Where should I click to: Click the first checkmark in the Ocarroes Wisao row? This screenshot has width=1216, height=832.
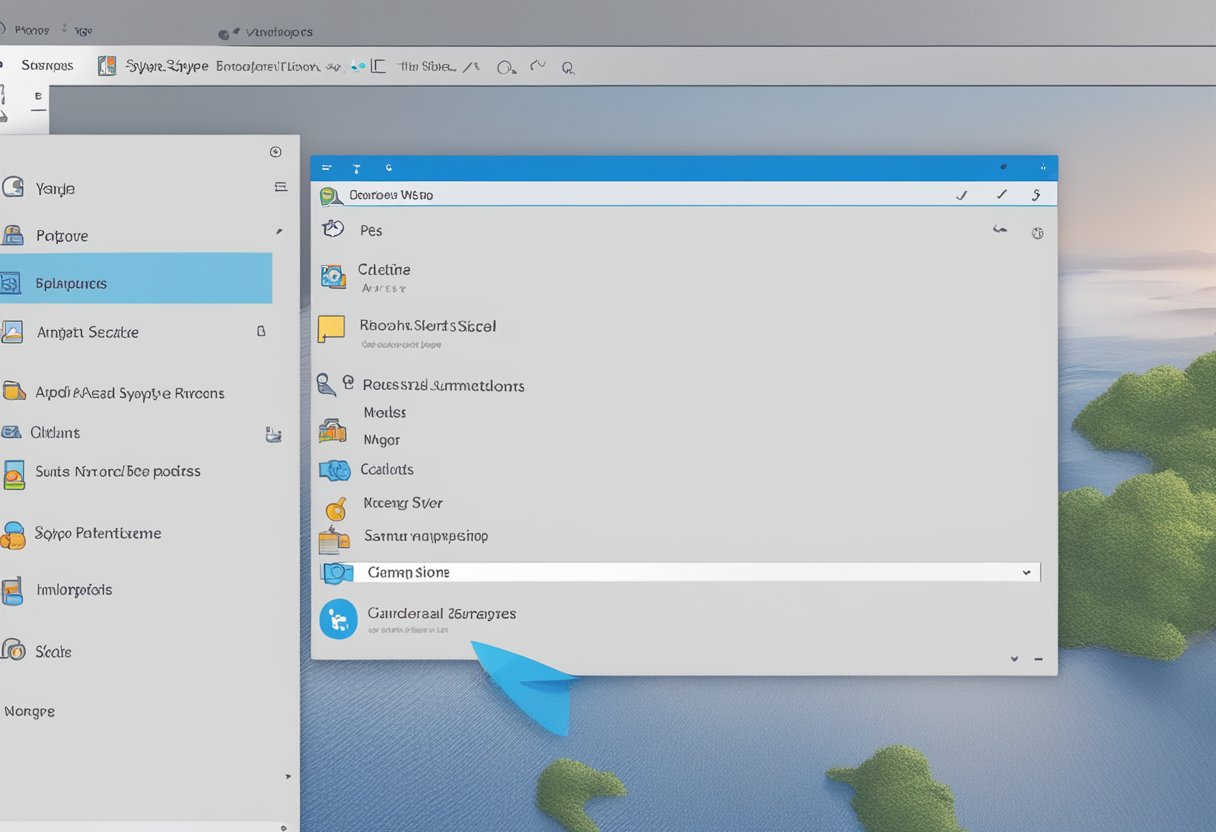coord(962,195)
